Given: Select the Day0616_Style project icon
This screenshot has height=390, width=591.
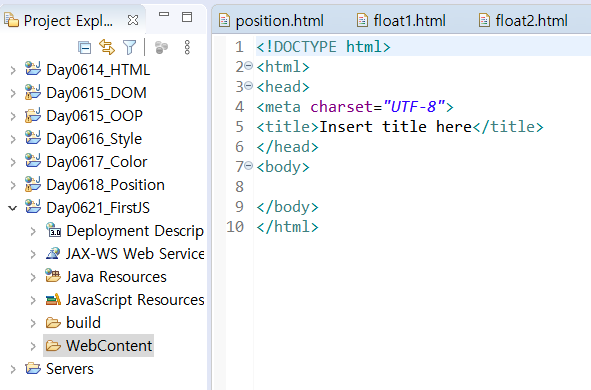Looking at the screenshot, I should [33, 138].
